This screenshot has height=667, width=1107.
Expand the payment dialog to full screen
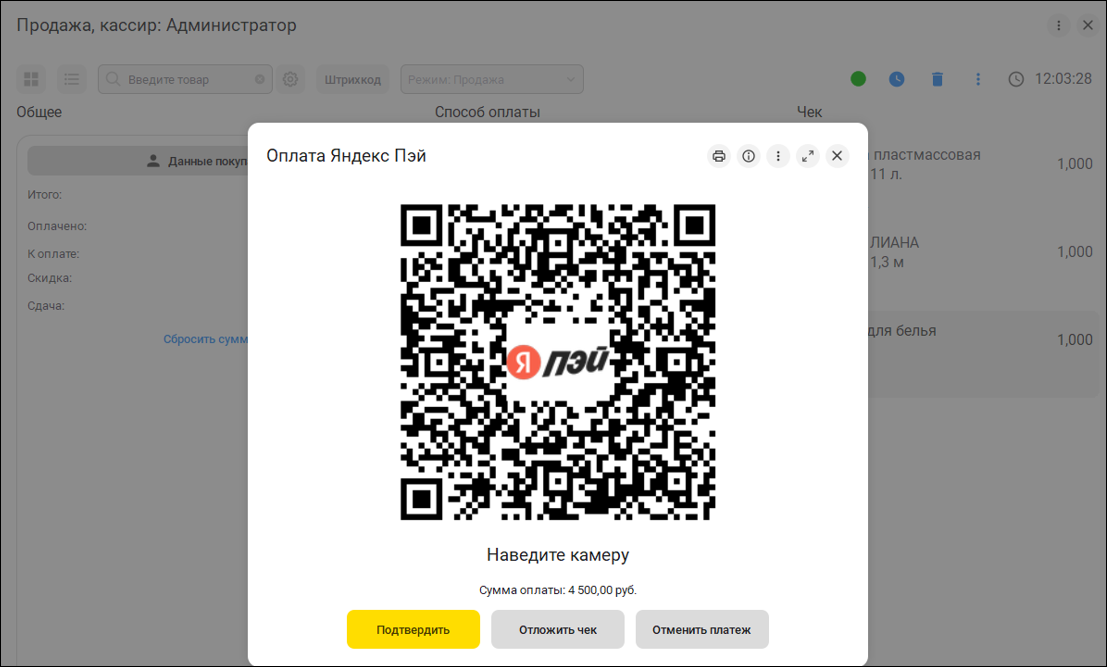808,156
